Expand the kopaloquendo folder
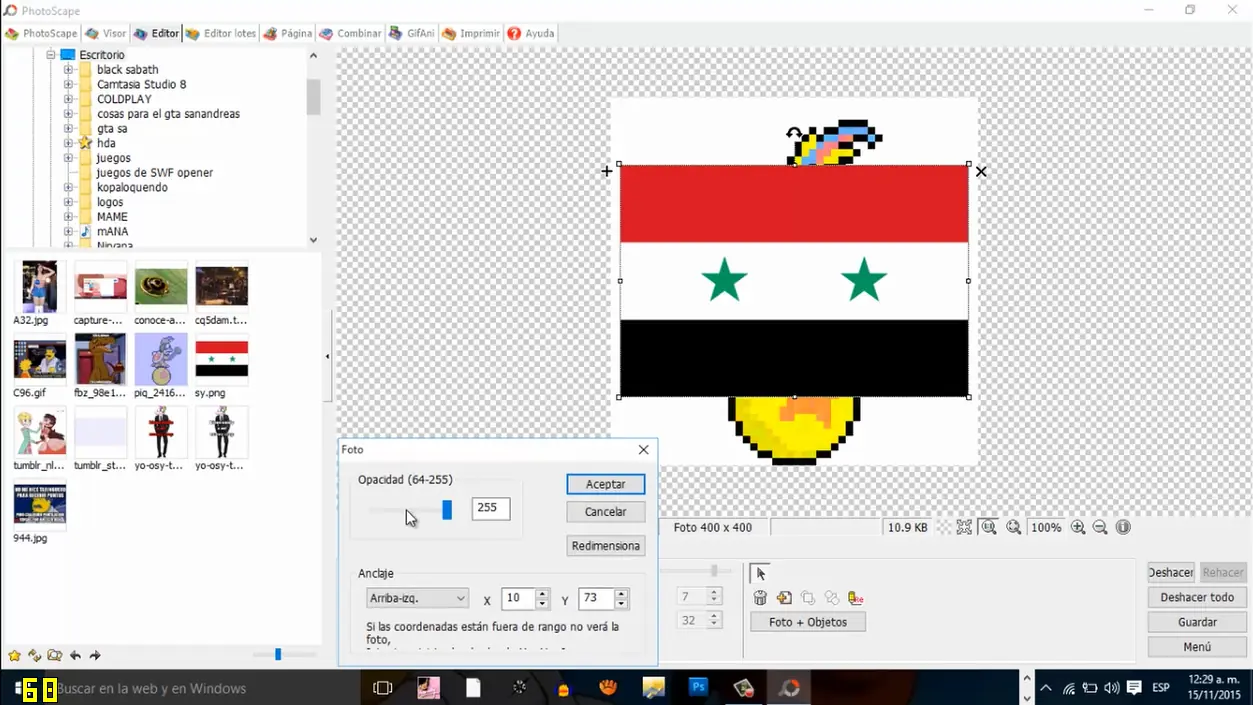This screenshot has height=705, width=1253. pos(68,187)
